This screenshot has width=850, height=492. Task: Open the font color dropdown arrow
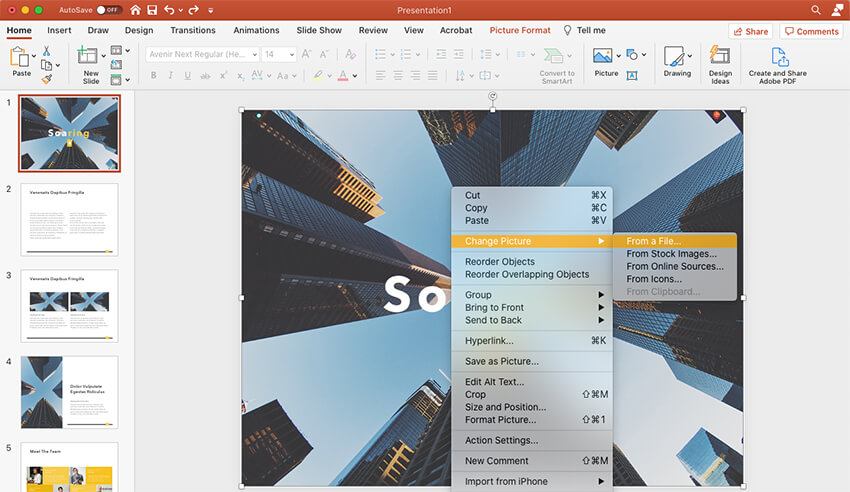tap(355, 76)
